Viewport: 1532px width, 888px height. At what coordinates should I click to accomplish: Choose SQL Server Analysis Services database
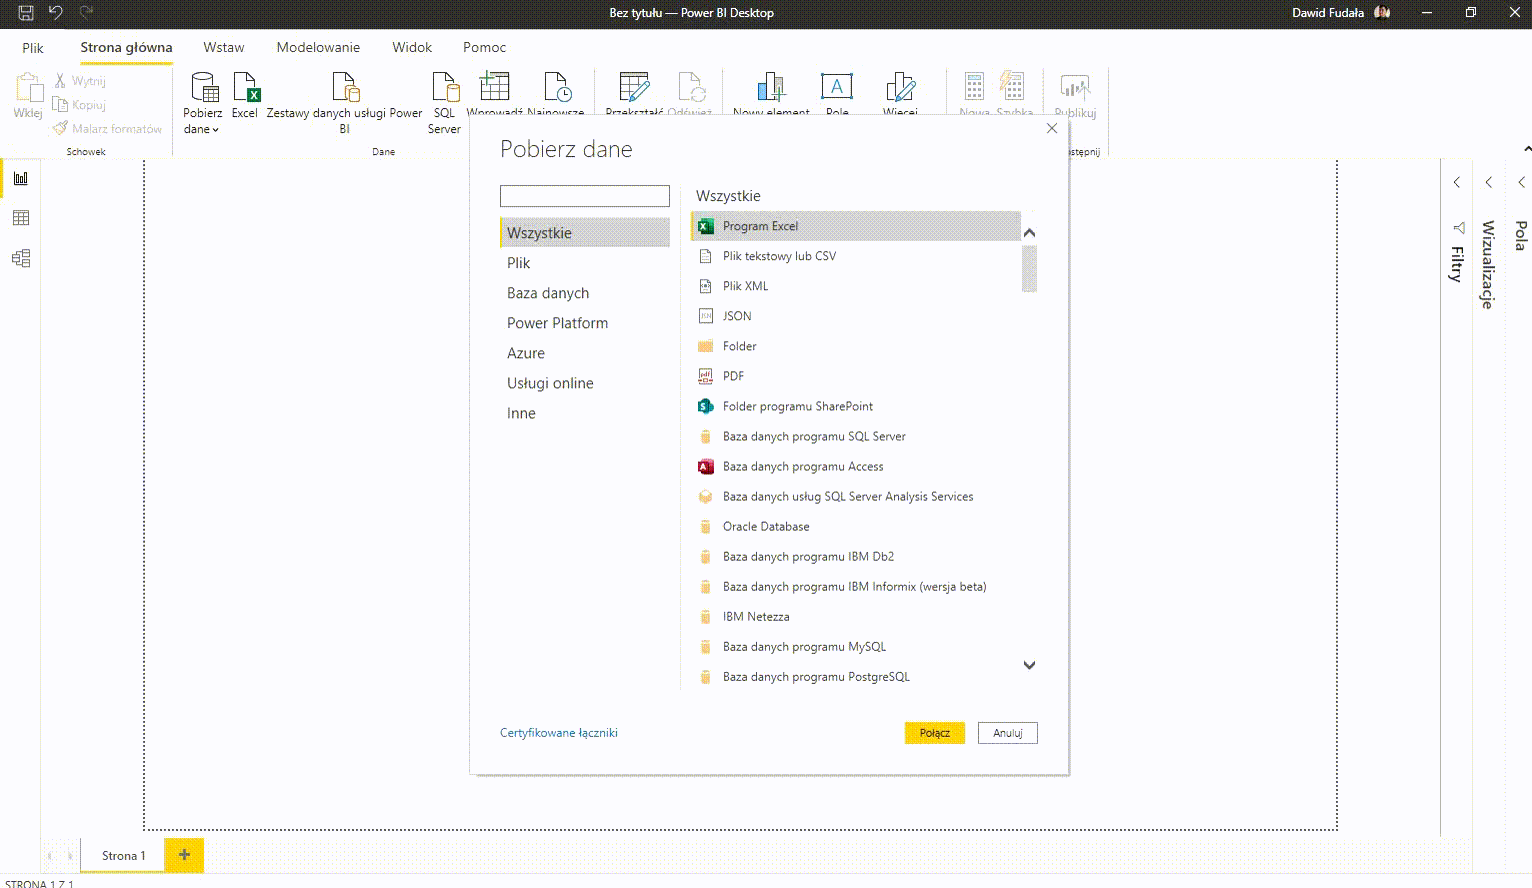(856, 496)
